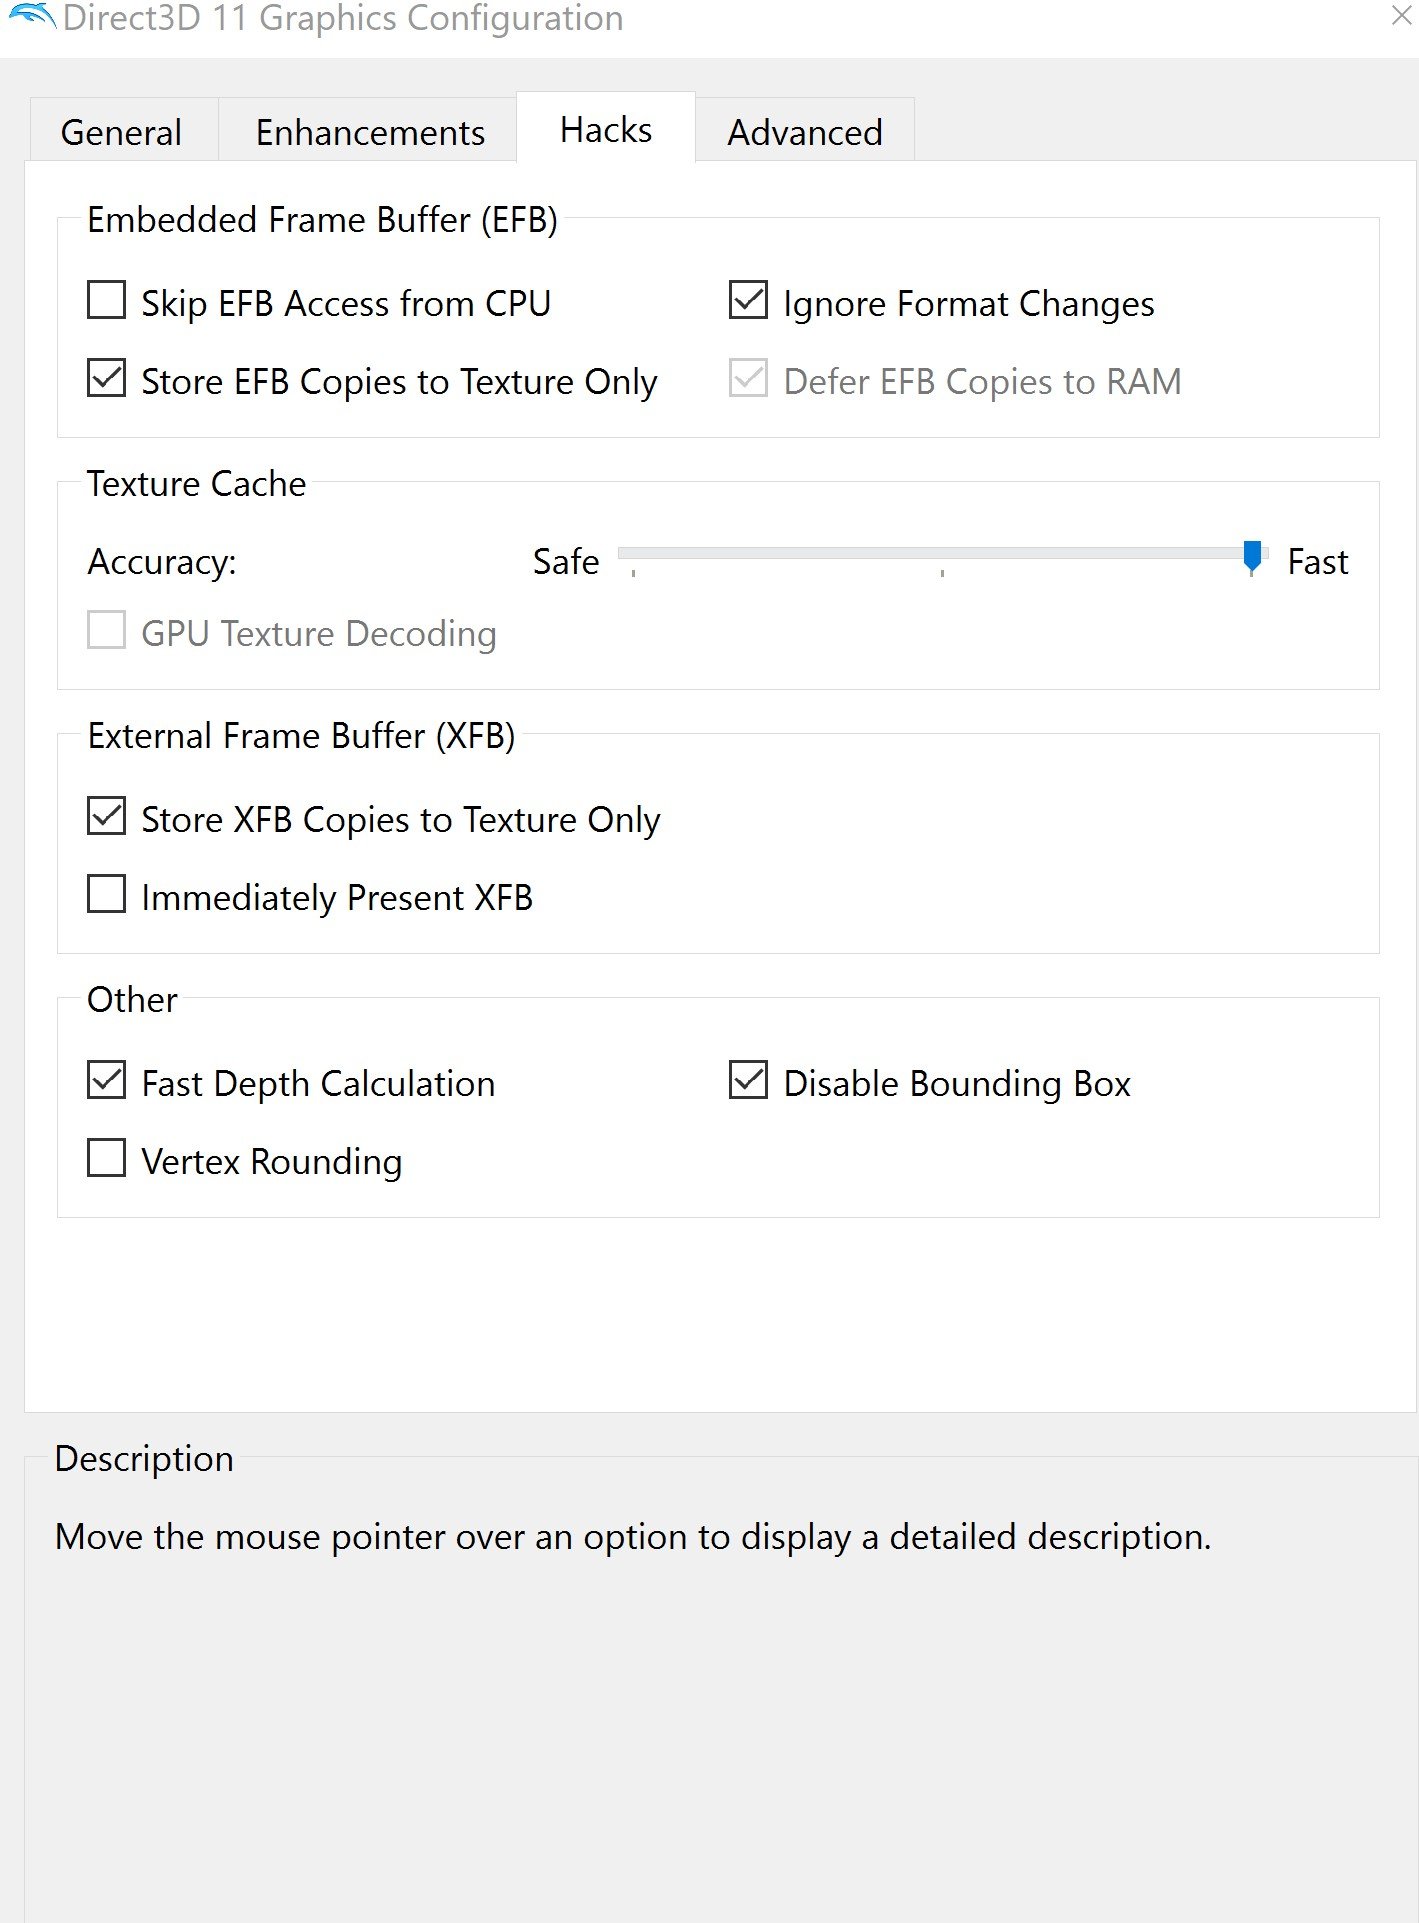Go to the Advanced tab
The image size is (1419, 1923).
click(805, 132)
